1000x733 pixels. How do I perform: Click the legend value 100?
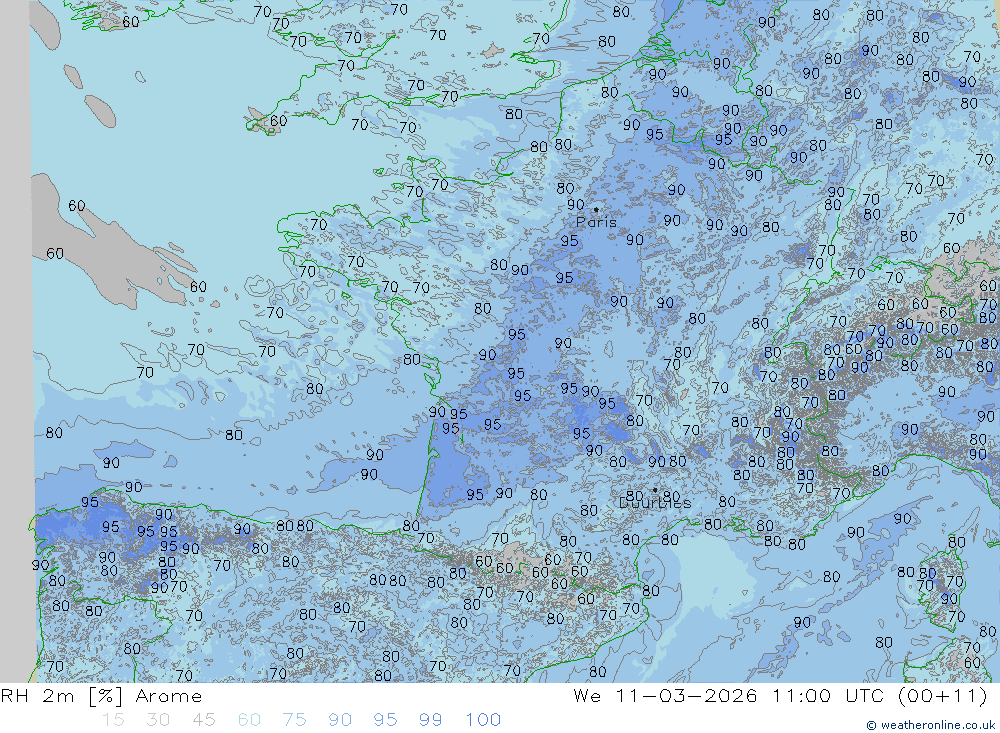point(483,720)
